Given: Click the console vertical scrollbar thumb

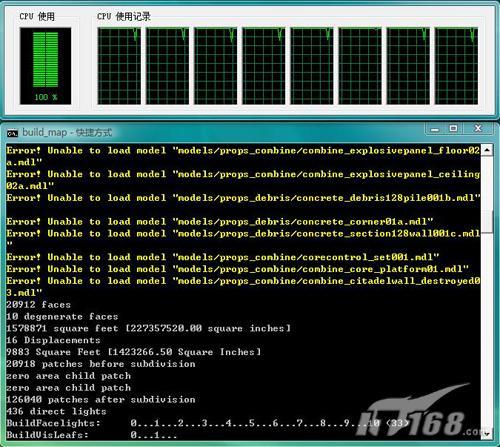Looking at the screenshot, I should tap(487, 221).
